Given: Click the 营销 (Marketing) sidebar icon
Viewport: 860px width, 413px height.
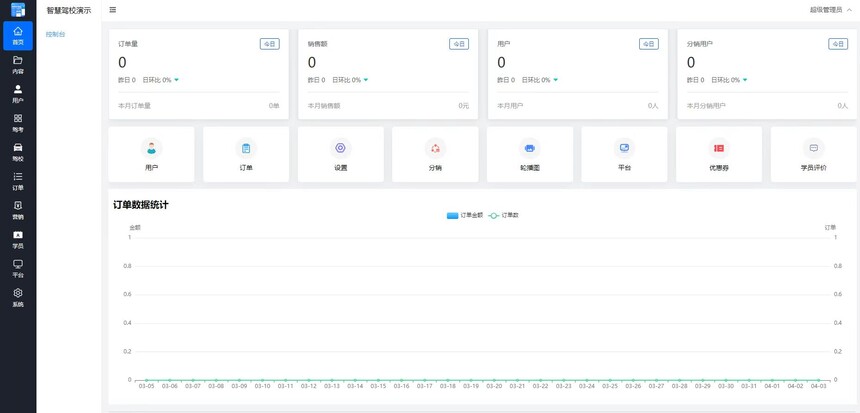Looking at the screenshot, I should coord(18,210).
